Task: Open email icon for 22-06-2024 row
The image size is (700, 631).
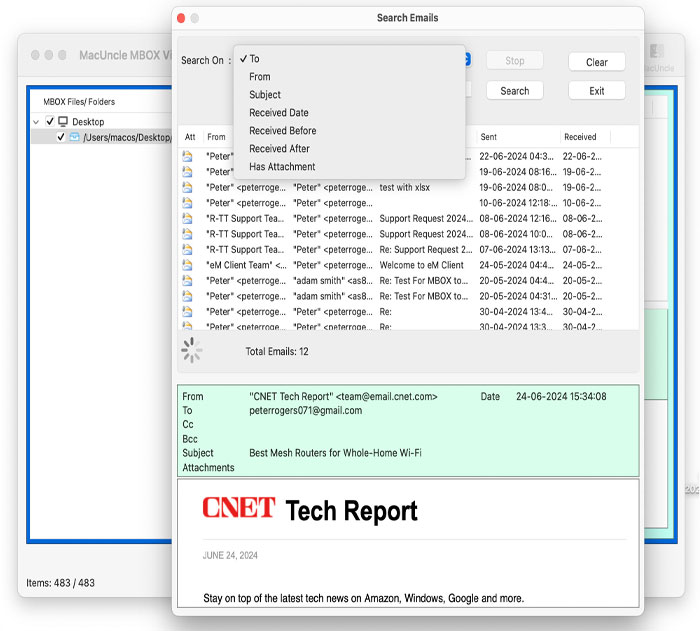Action: pos(188,156)
